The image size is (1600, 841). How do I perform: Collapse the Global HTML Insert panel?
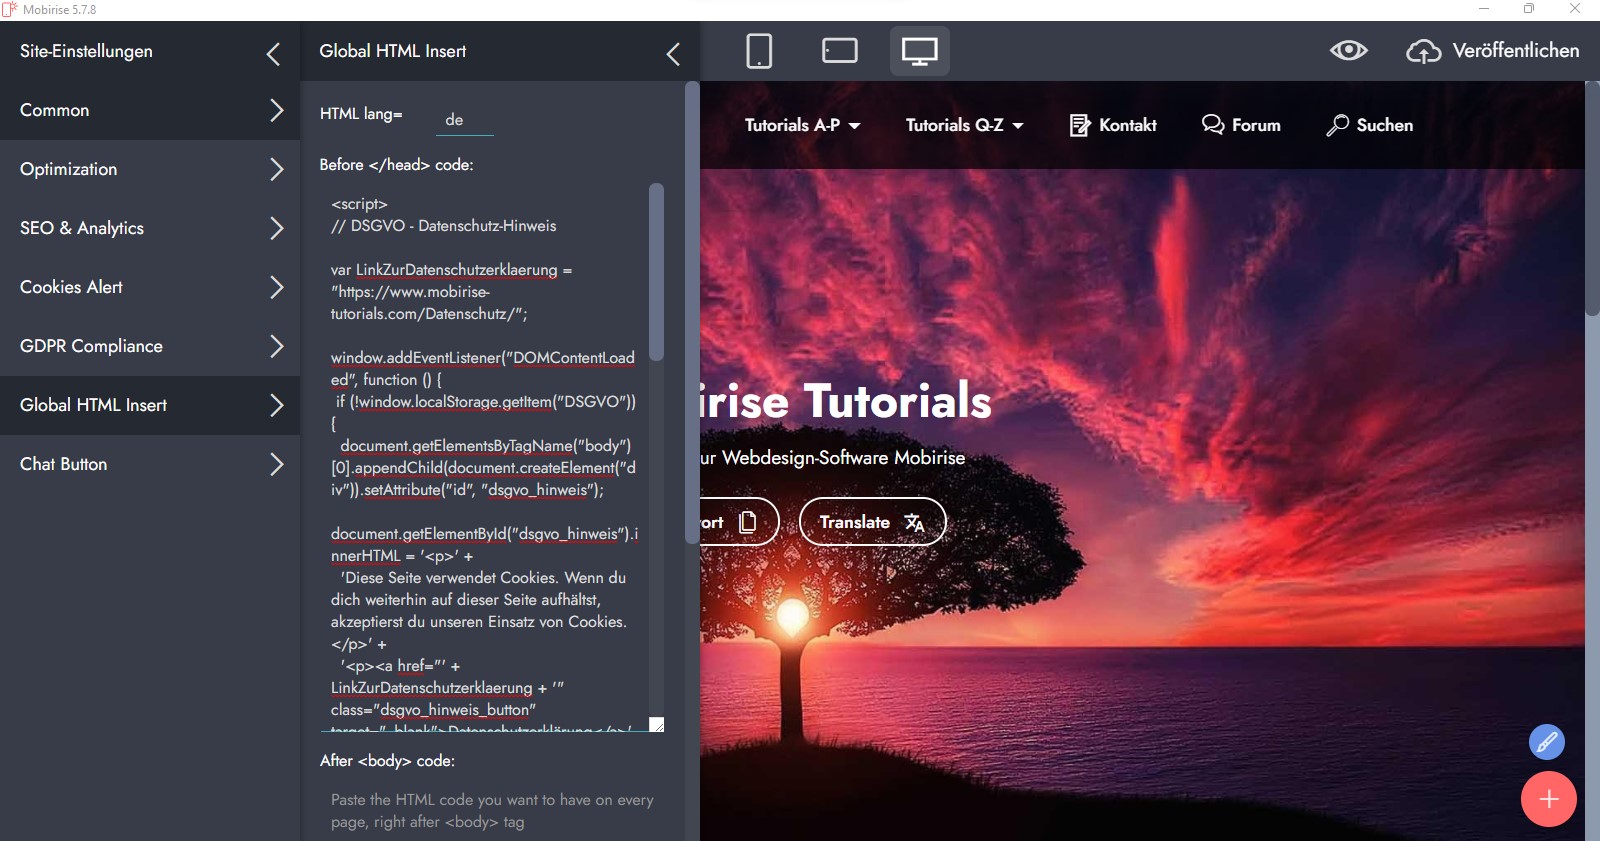673,54
